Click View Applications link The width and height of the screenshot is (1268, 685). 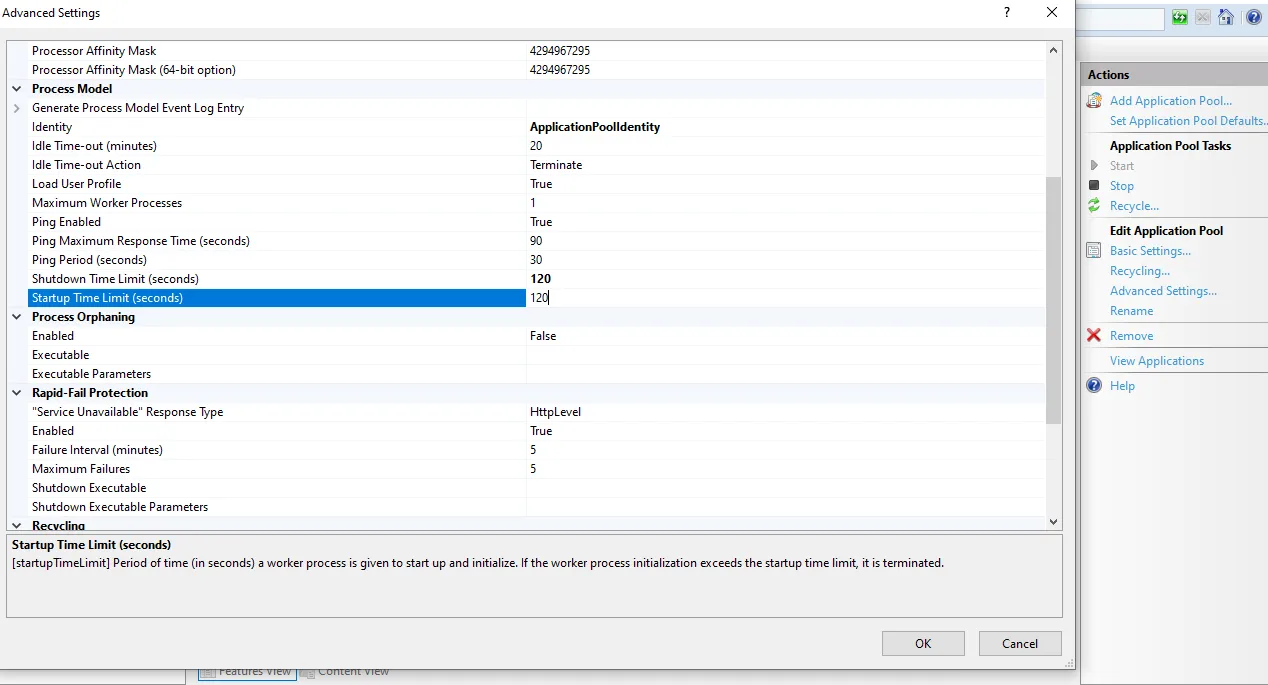(x=1157, y=361)
